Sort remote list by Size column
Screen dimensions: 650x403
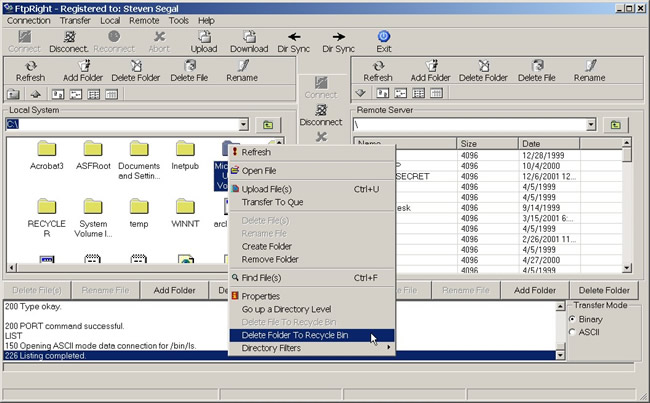click(x=488, y=143)
